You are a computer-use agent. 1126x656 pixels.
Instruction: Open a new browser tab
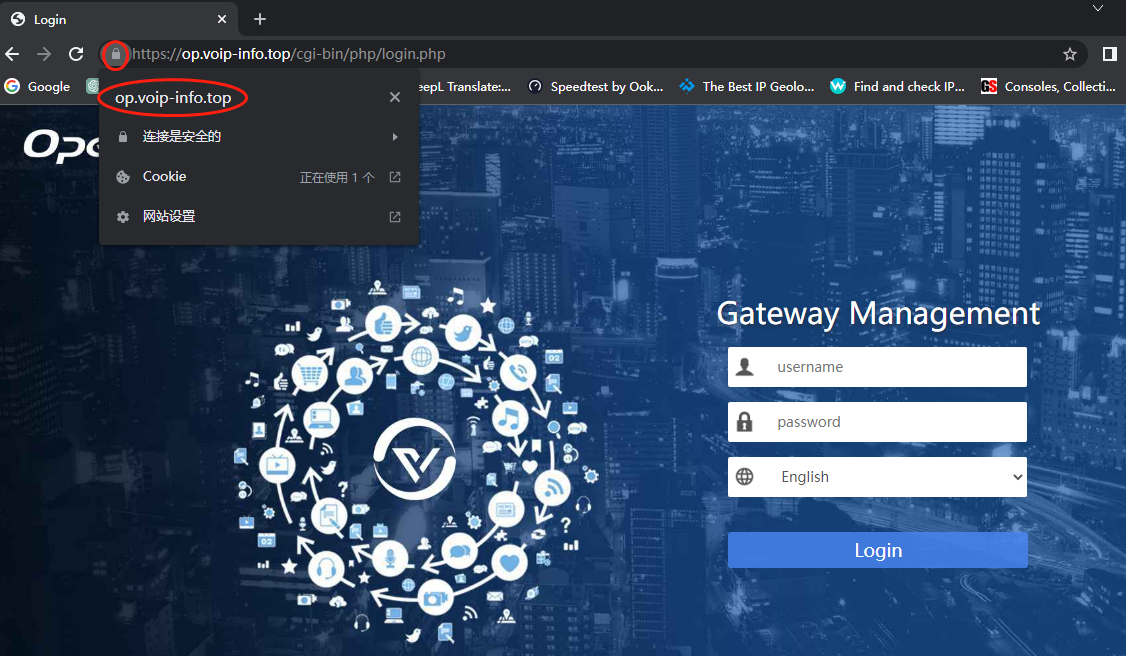click(260, 19)
